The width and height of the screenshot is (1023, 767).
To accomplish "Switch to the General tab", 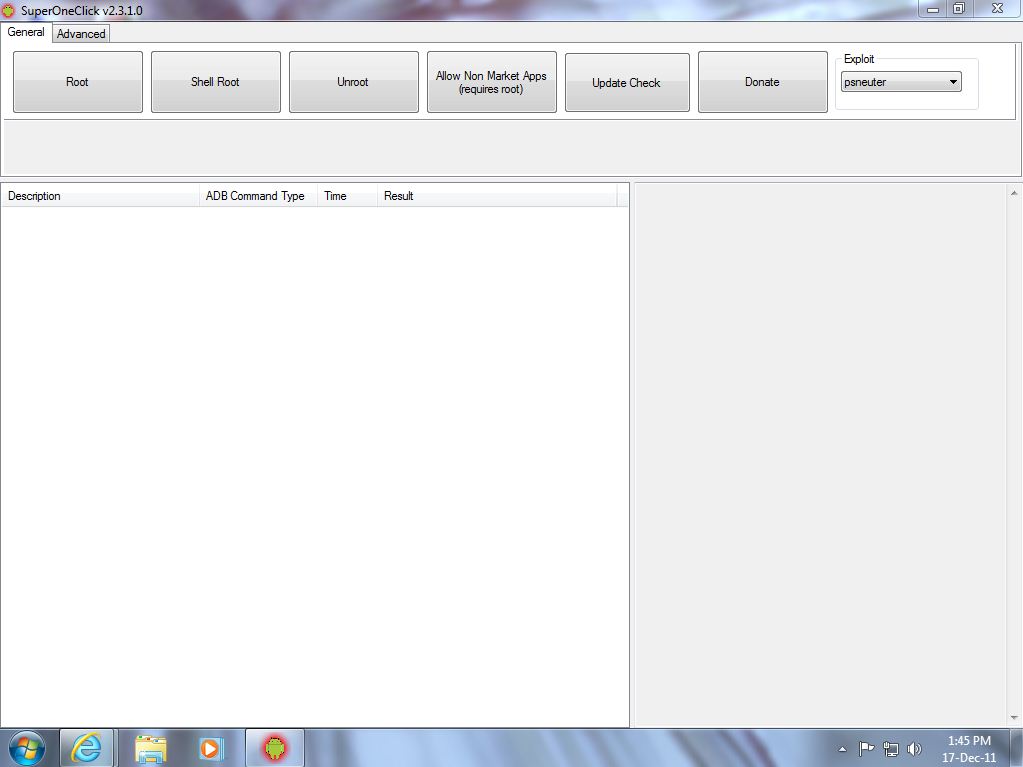I will (26, 32).
